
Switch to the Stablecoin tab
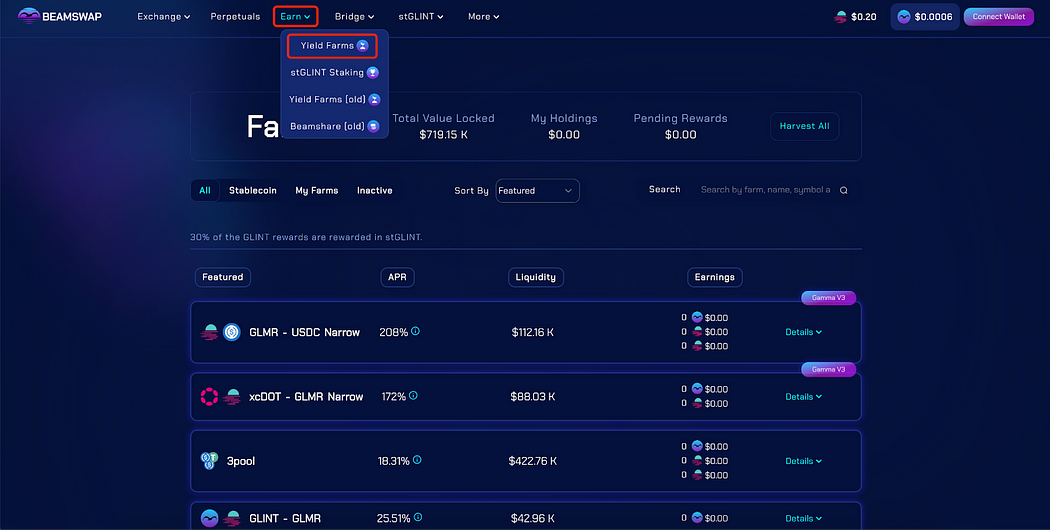pyautogui.click(x=252, y=190)
